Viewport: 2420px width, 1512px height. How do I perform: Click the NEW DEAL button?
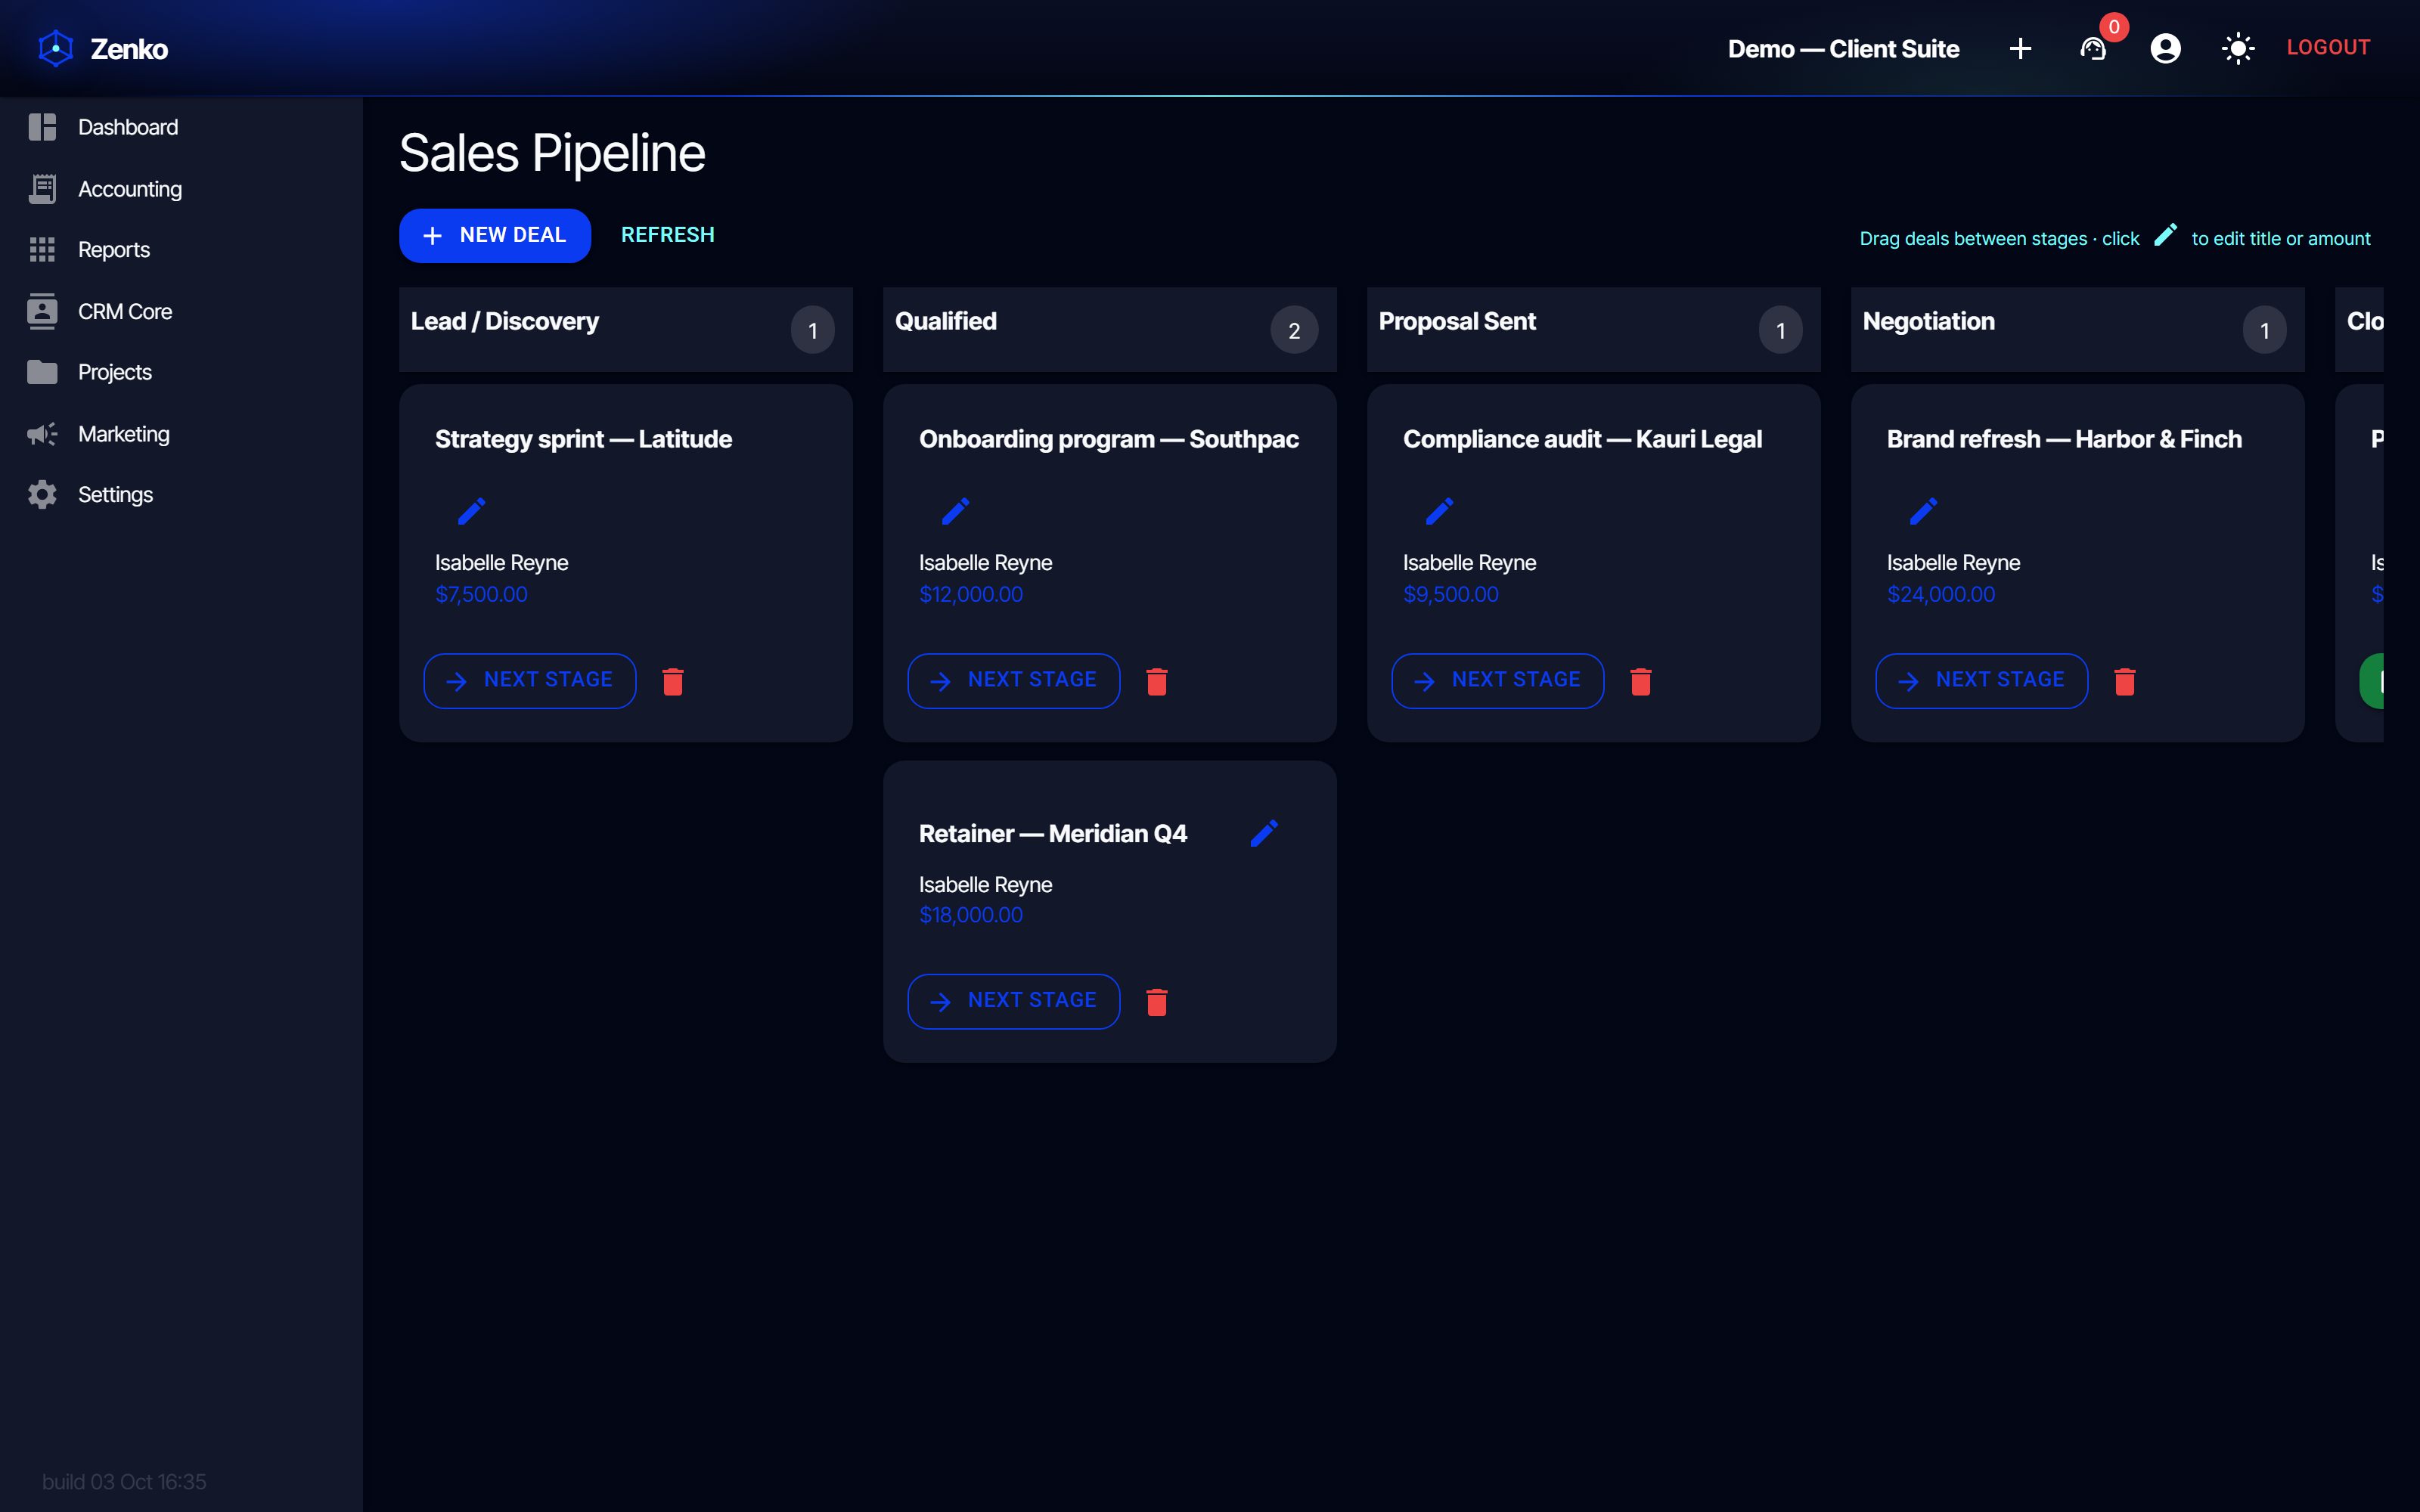pyautogui.click(x=495, y=235)
